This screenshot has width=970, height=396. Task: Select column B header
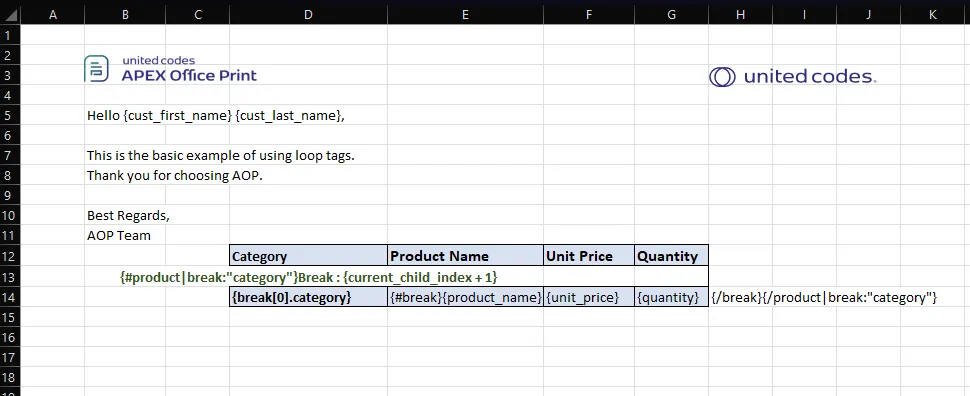click(x=125, y=15)
